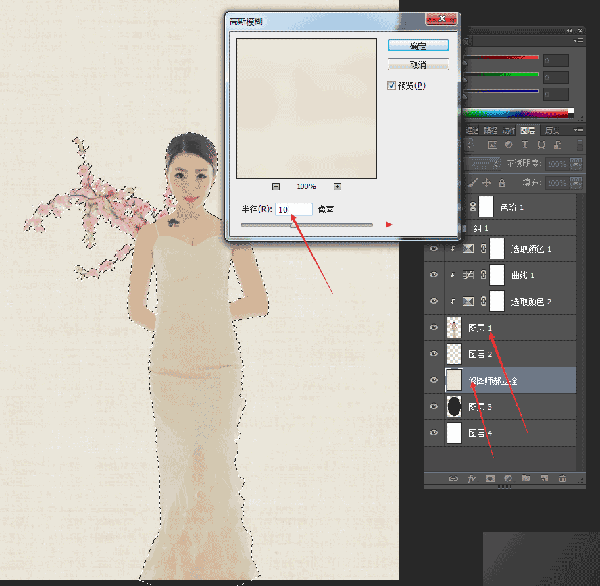Click the lock all padlock icon
This screenshot has width=600, height=586.
(502, 183)
